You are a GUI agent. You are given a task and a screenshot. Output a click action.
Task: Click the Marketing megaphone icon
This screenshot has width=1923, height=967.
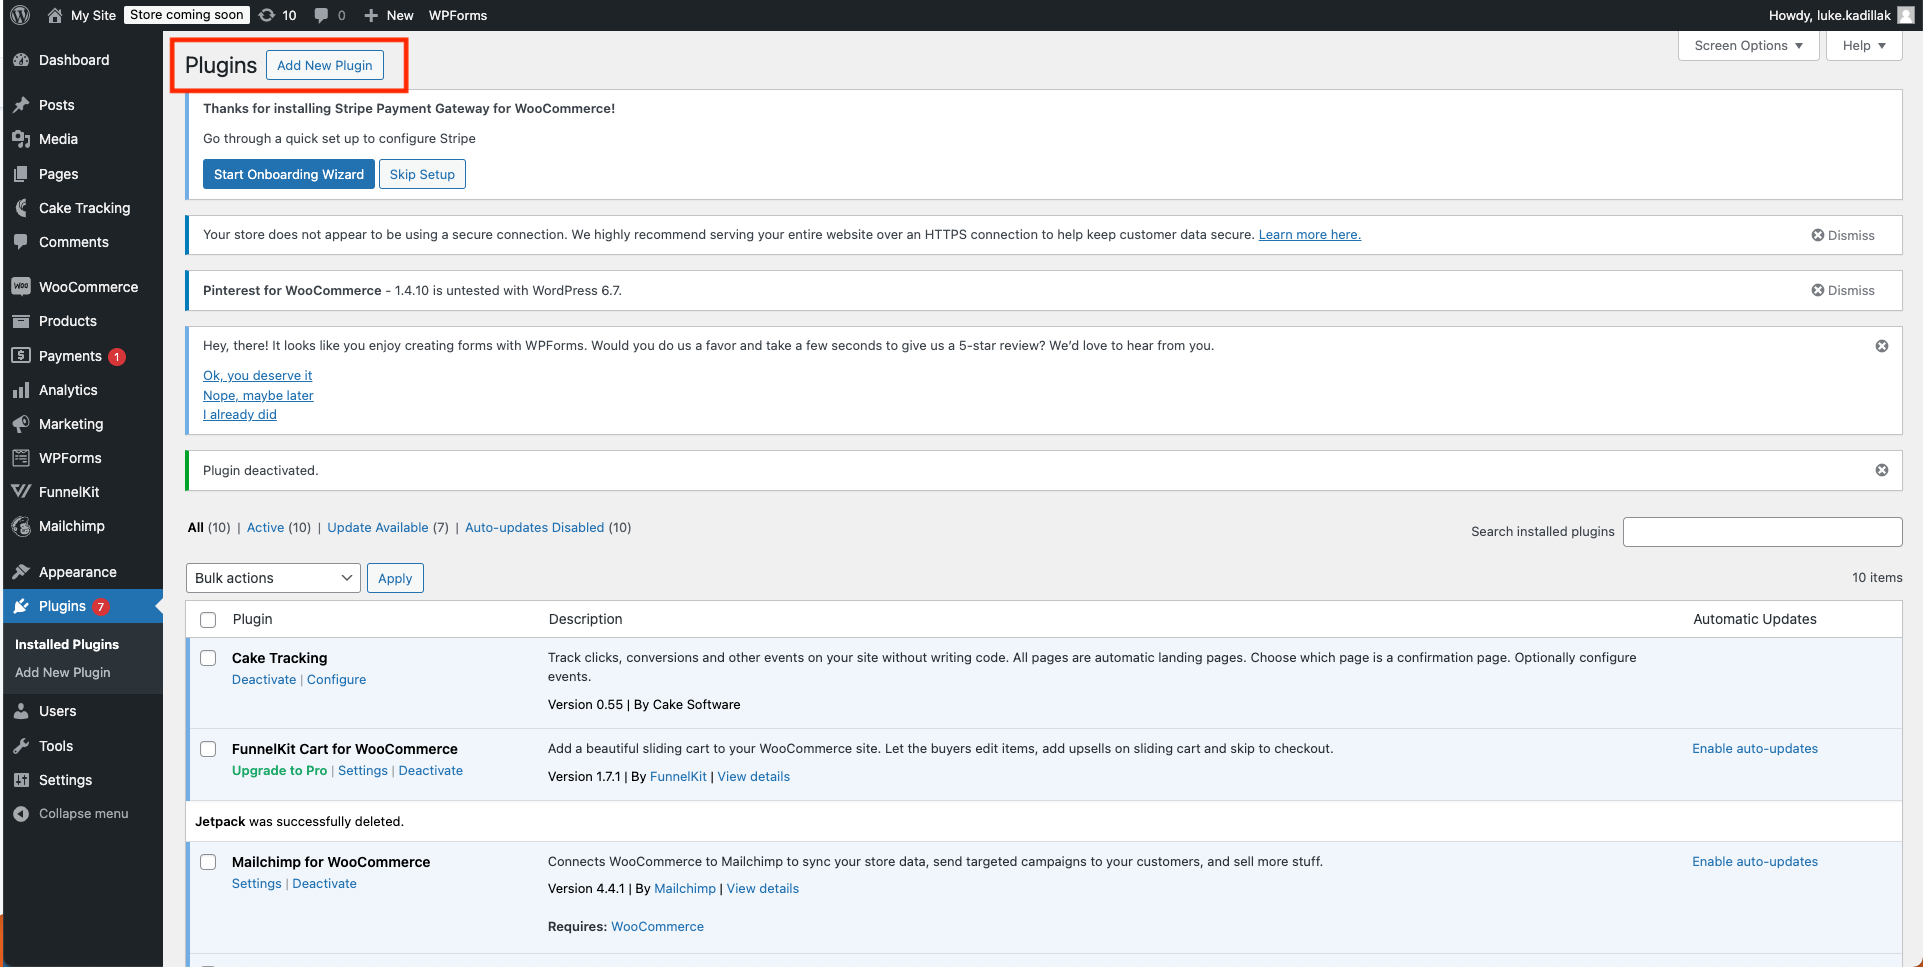tap(21, 424)
